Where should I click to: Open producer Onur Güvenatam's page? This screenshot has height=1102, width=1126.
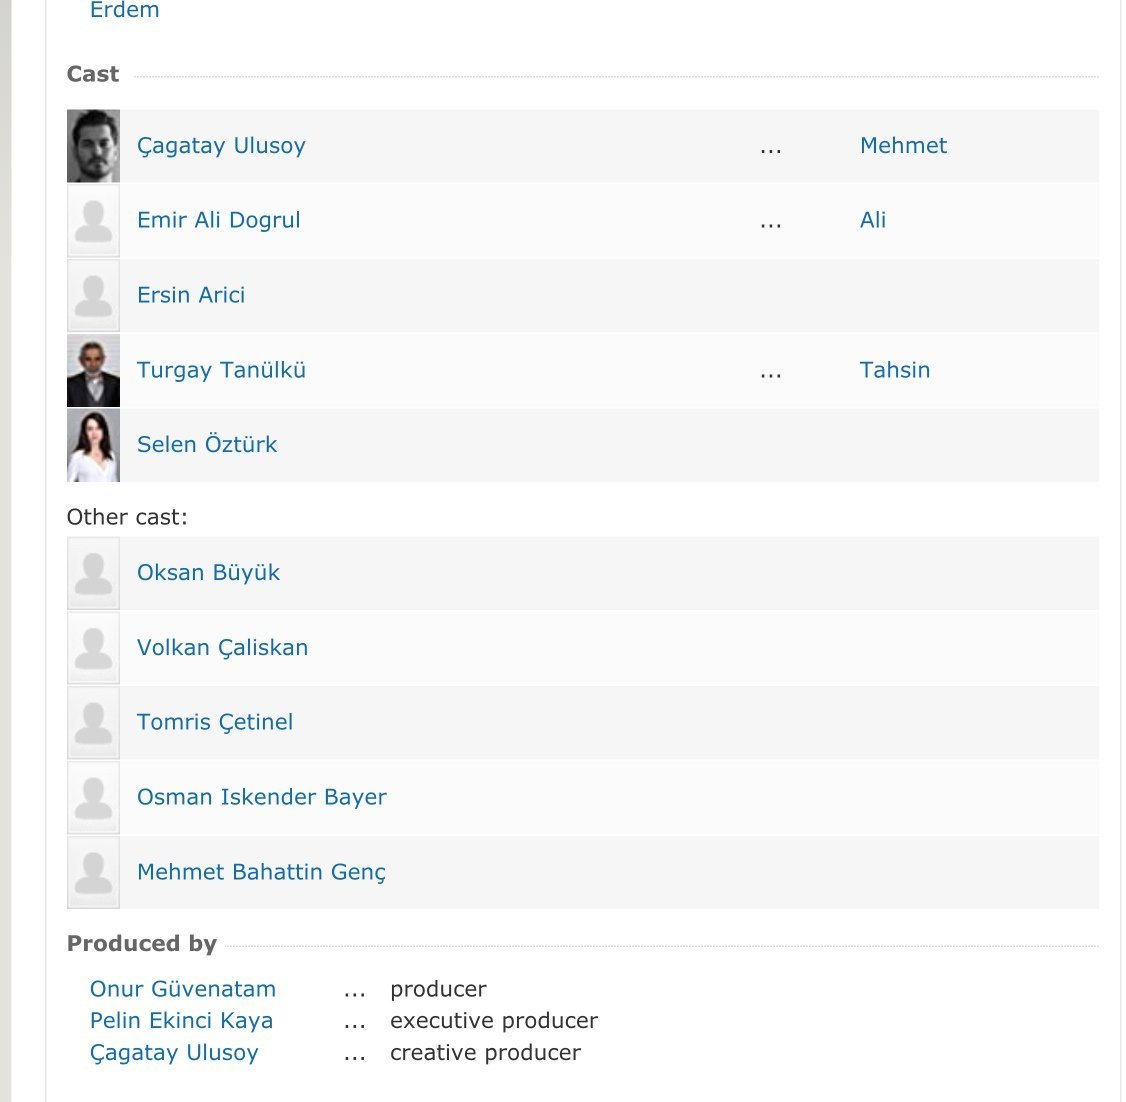tap(183, 989)
